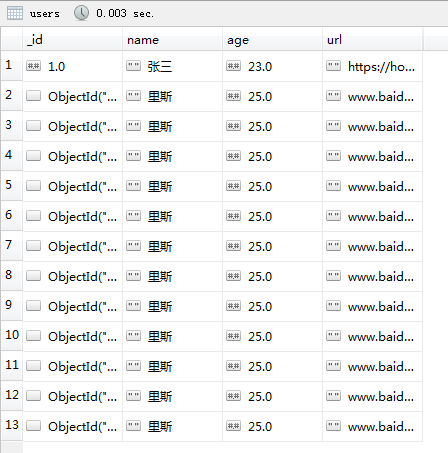Image resolution: width=448 pixels, height=453 pixels.
Task: Click the number icon beside 23.0
Action: (x=233, y=66)
